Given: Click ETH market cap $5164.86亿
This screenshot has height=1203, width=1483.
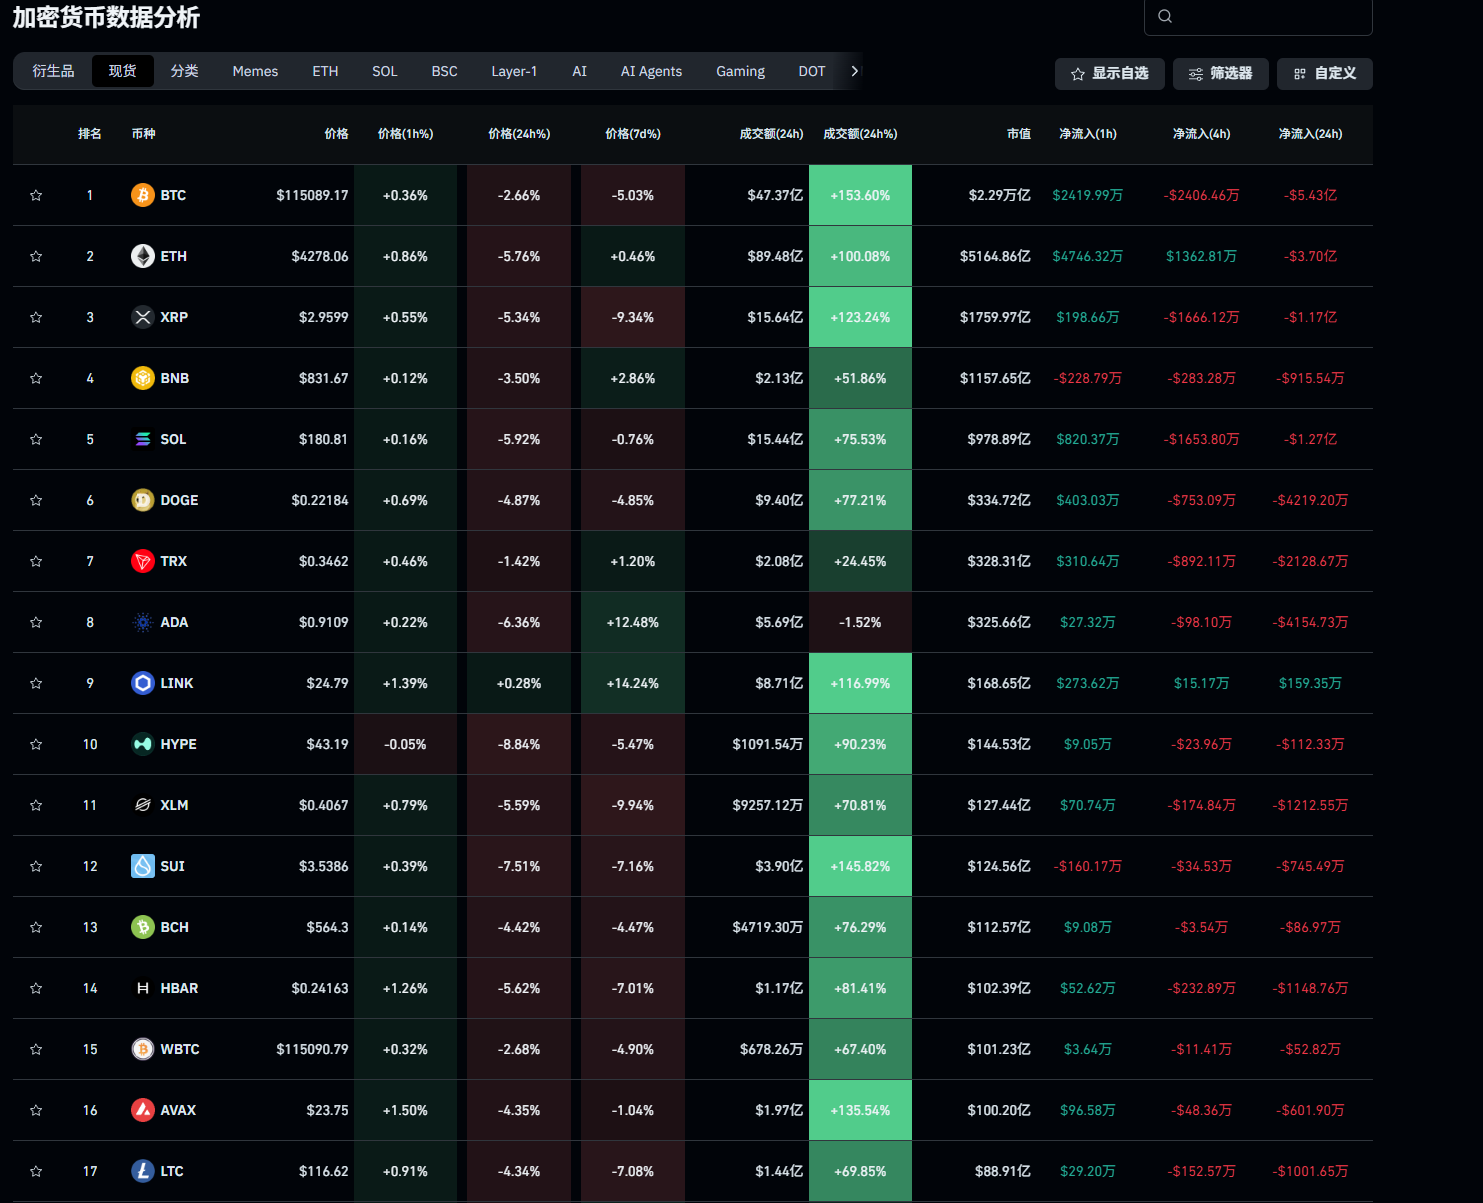Looking at the screenshot, I should 995,256.
